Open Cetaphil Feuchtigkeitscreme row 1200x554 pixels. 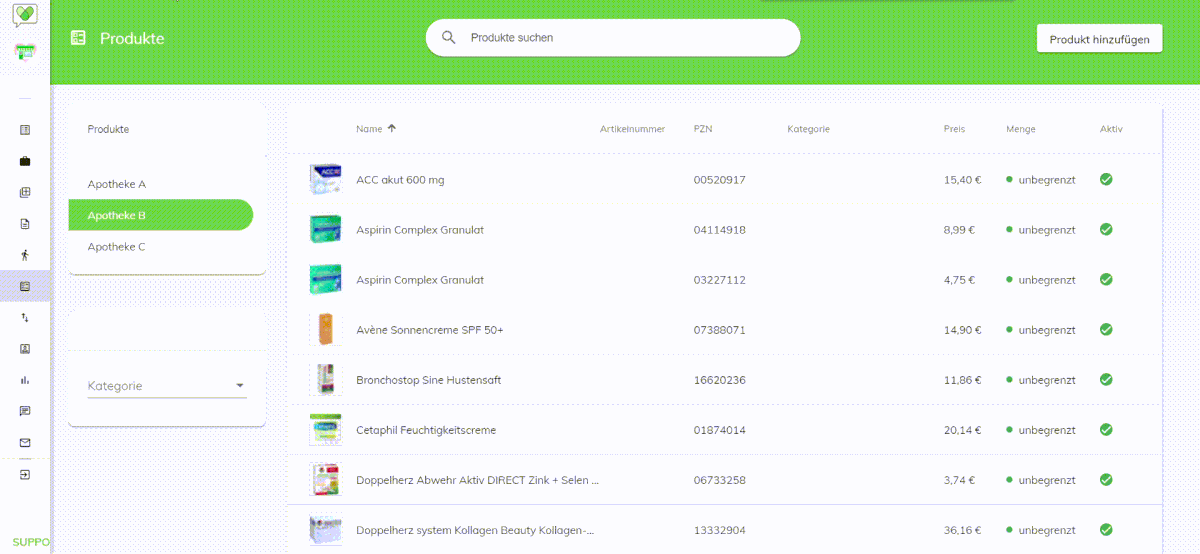[x=724, y=429]
